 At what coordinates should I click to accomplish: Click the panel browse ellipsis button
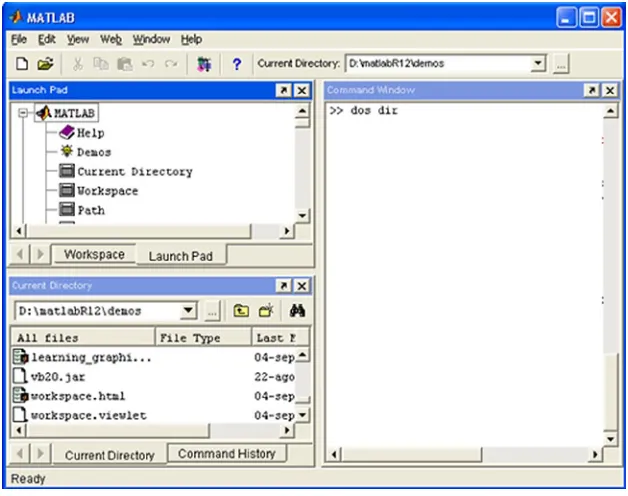(212, 312)
